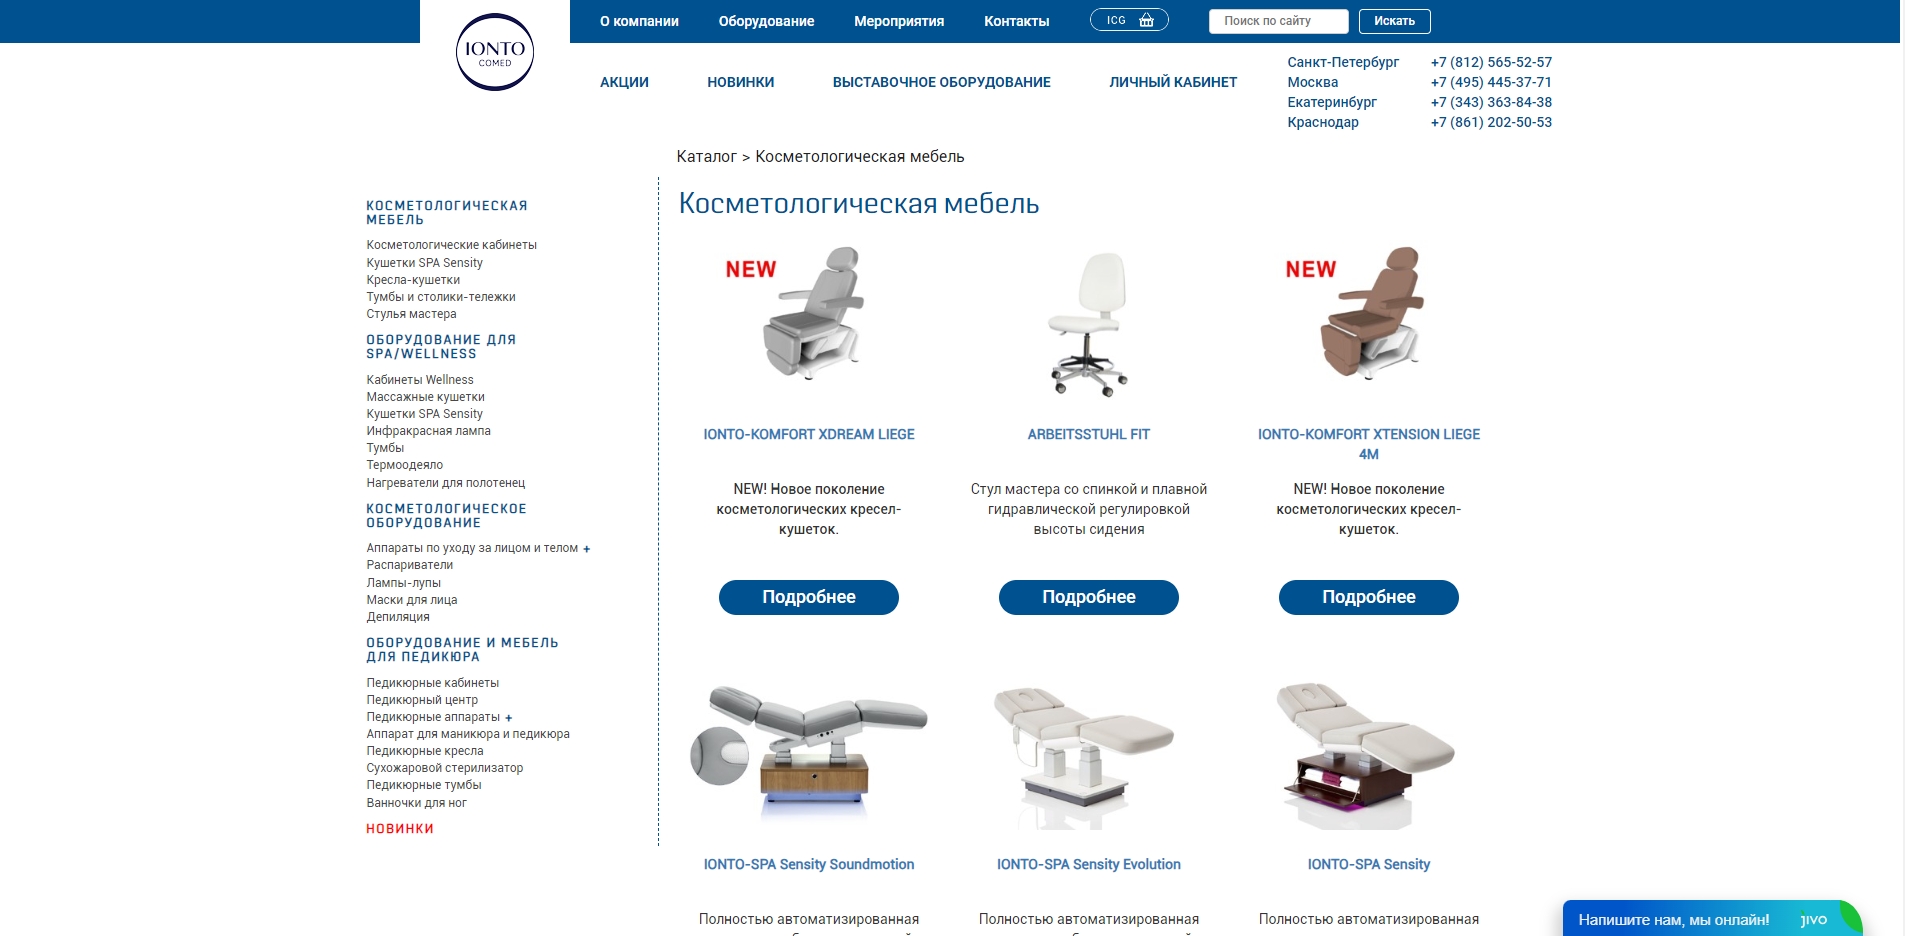Expand the 'Аппараты по уходу за лицом и телом' plus
Screen dimensions: 1905x936
(x=587, y=549)
